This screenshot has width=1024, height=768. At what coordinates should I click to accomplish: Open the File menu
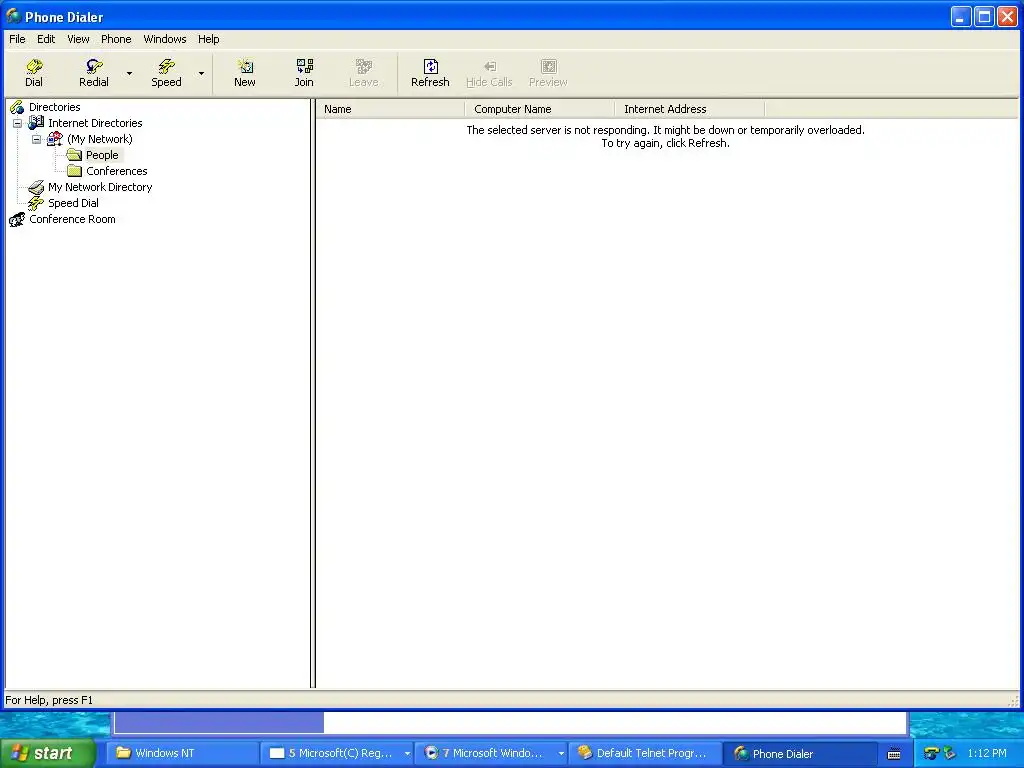17,39
